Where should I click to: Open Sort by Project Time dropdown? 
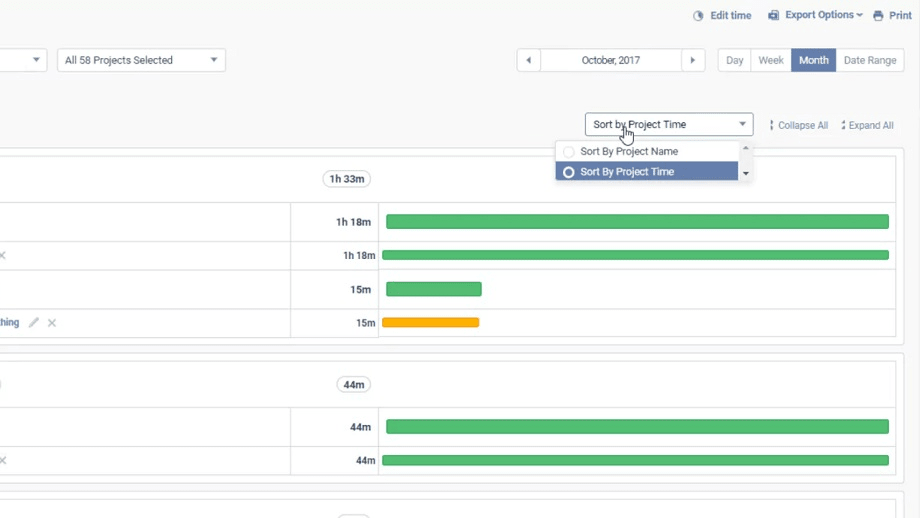click(x=669, y=124)
